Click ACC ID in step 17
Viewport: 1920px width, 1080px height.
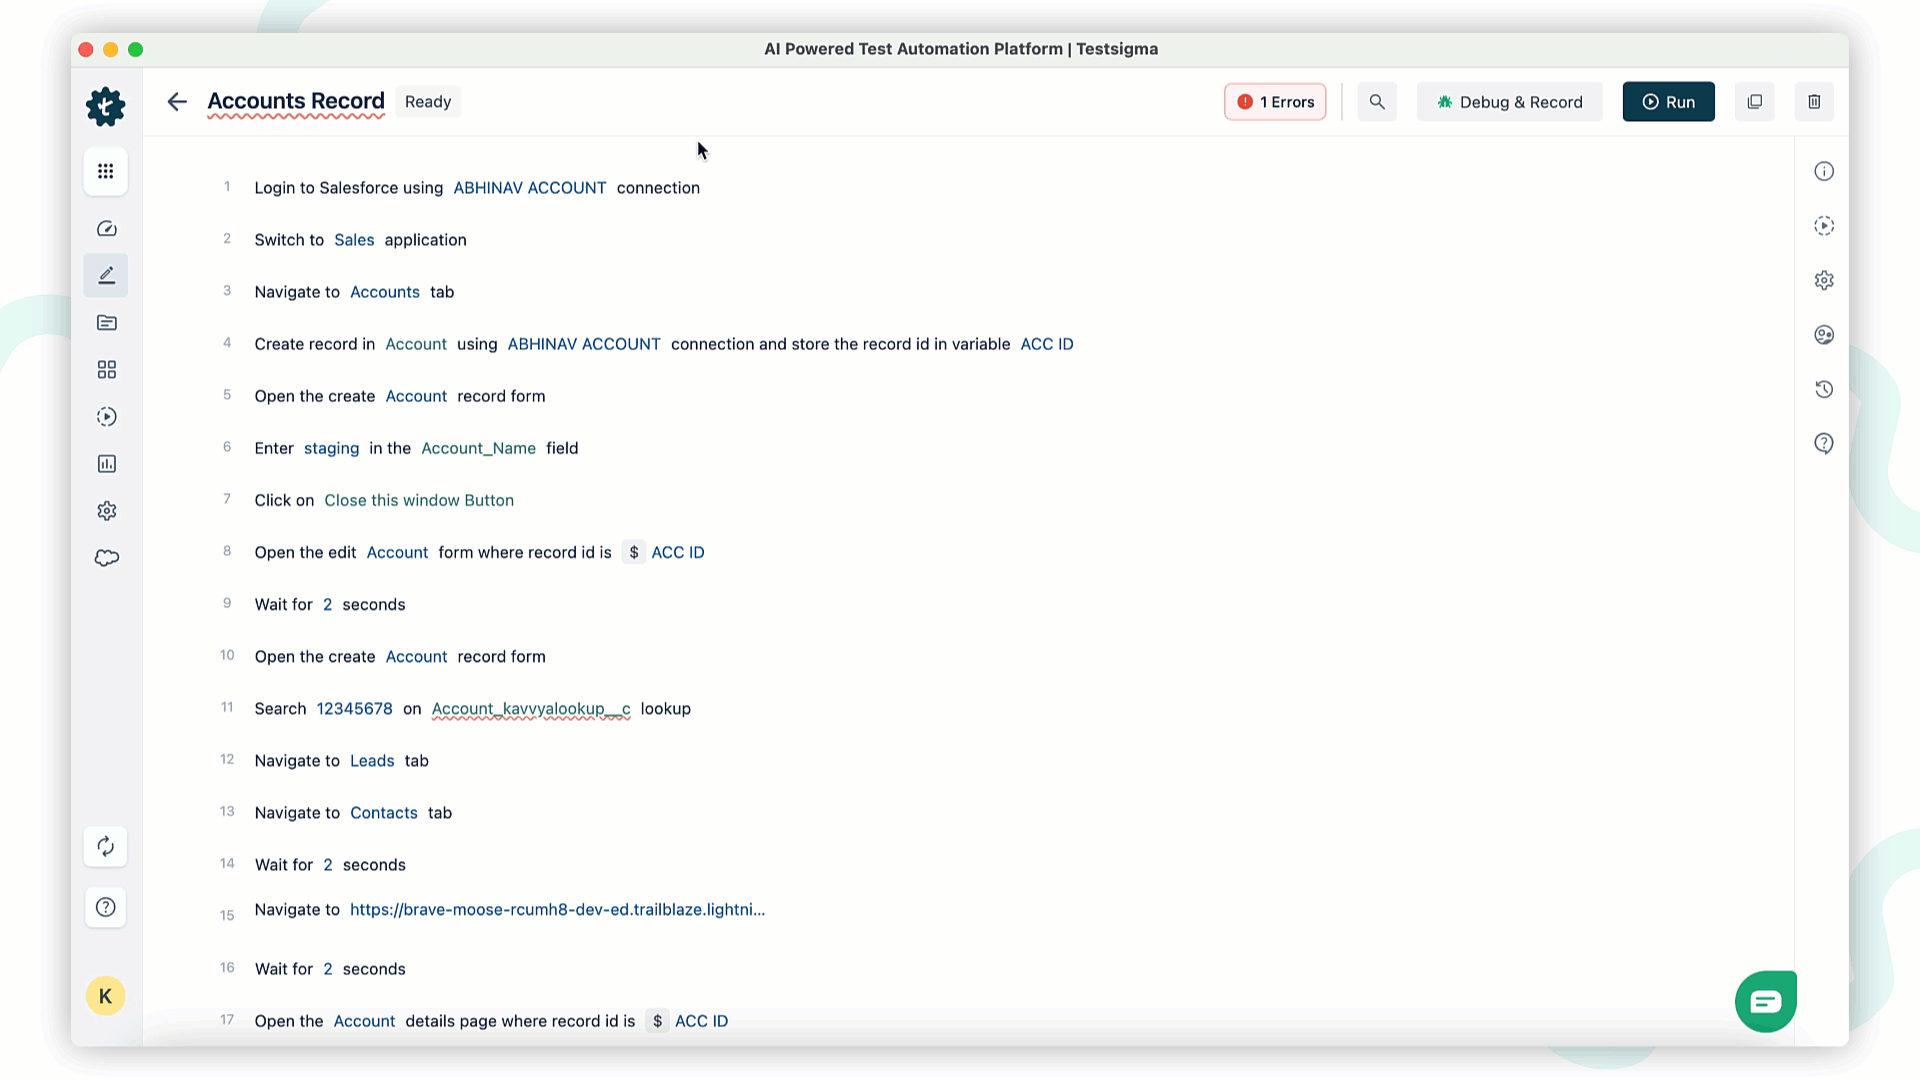coord(702,1021)
